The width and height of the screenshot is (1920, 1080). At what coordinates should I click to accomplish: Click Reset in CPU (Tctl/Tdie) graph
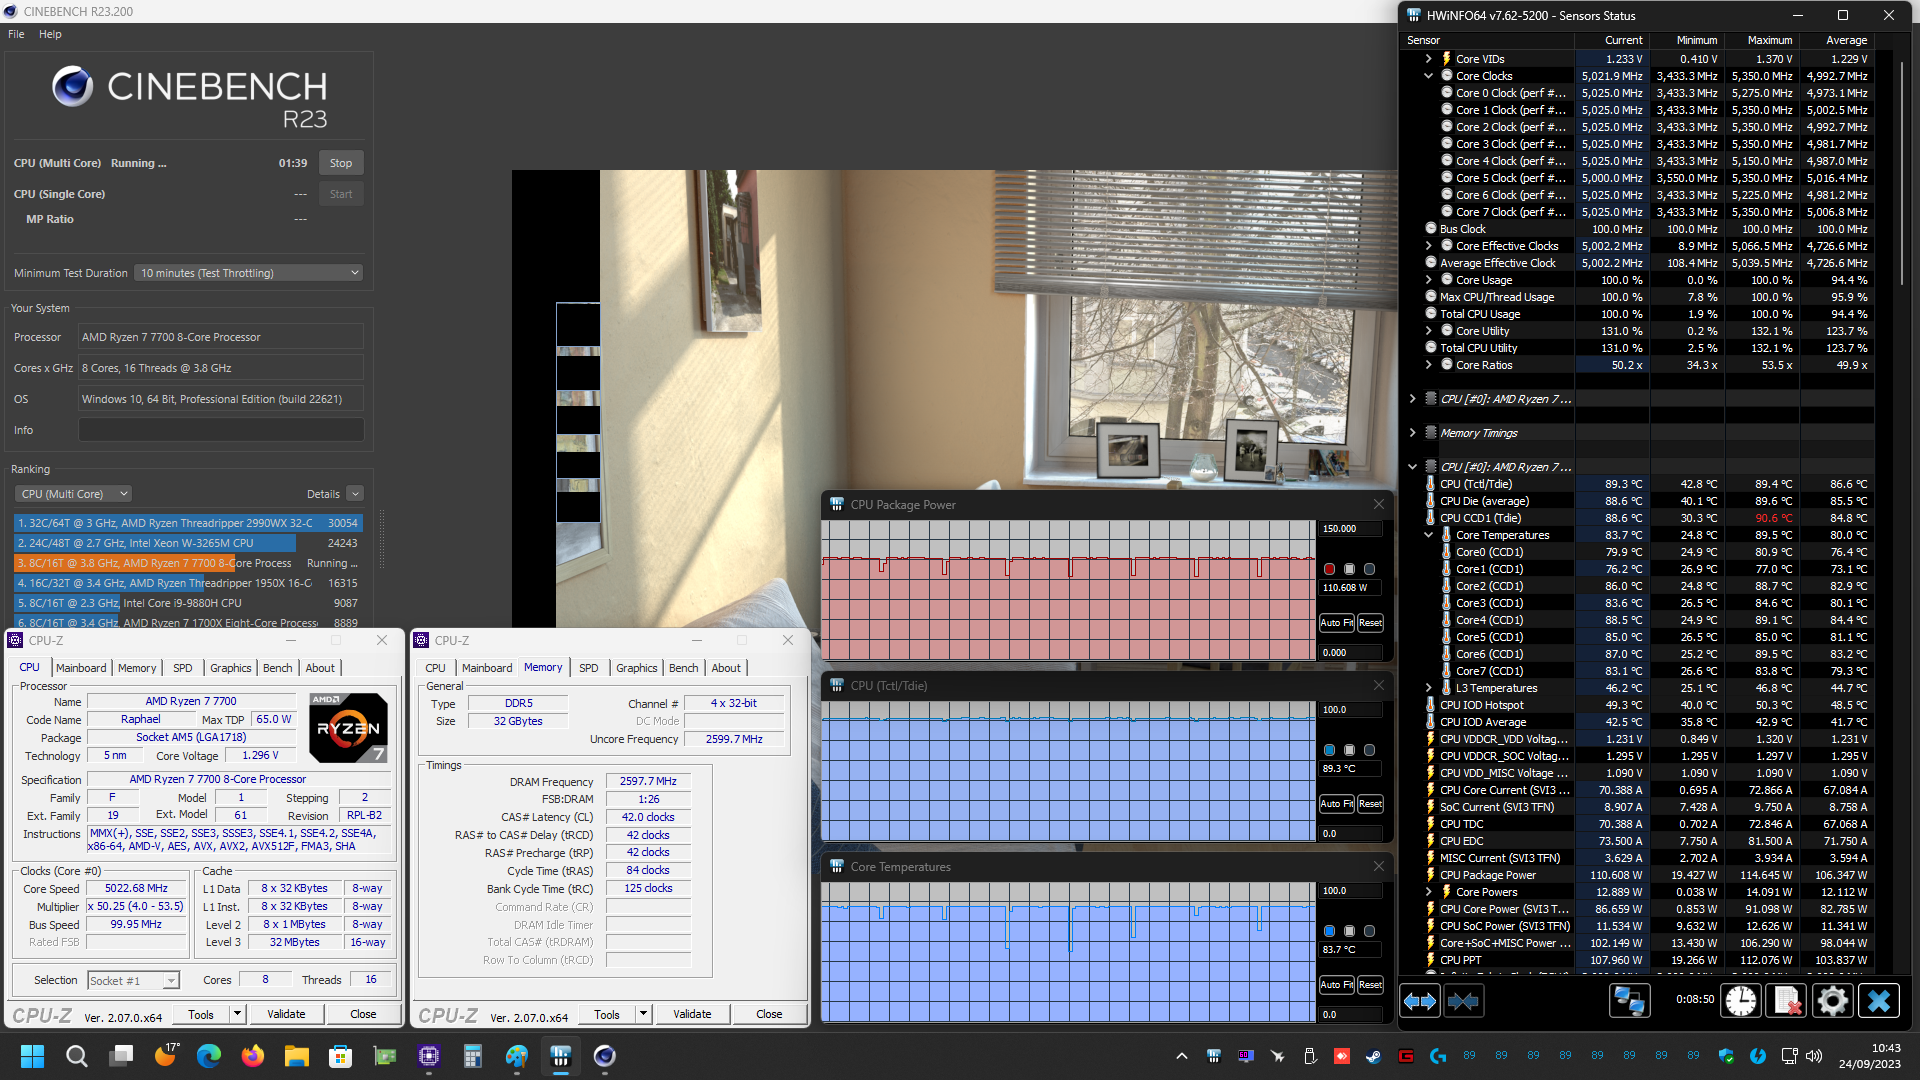click(x=1371, y=804)
